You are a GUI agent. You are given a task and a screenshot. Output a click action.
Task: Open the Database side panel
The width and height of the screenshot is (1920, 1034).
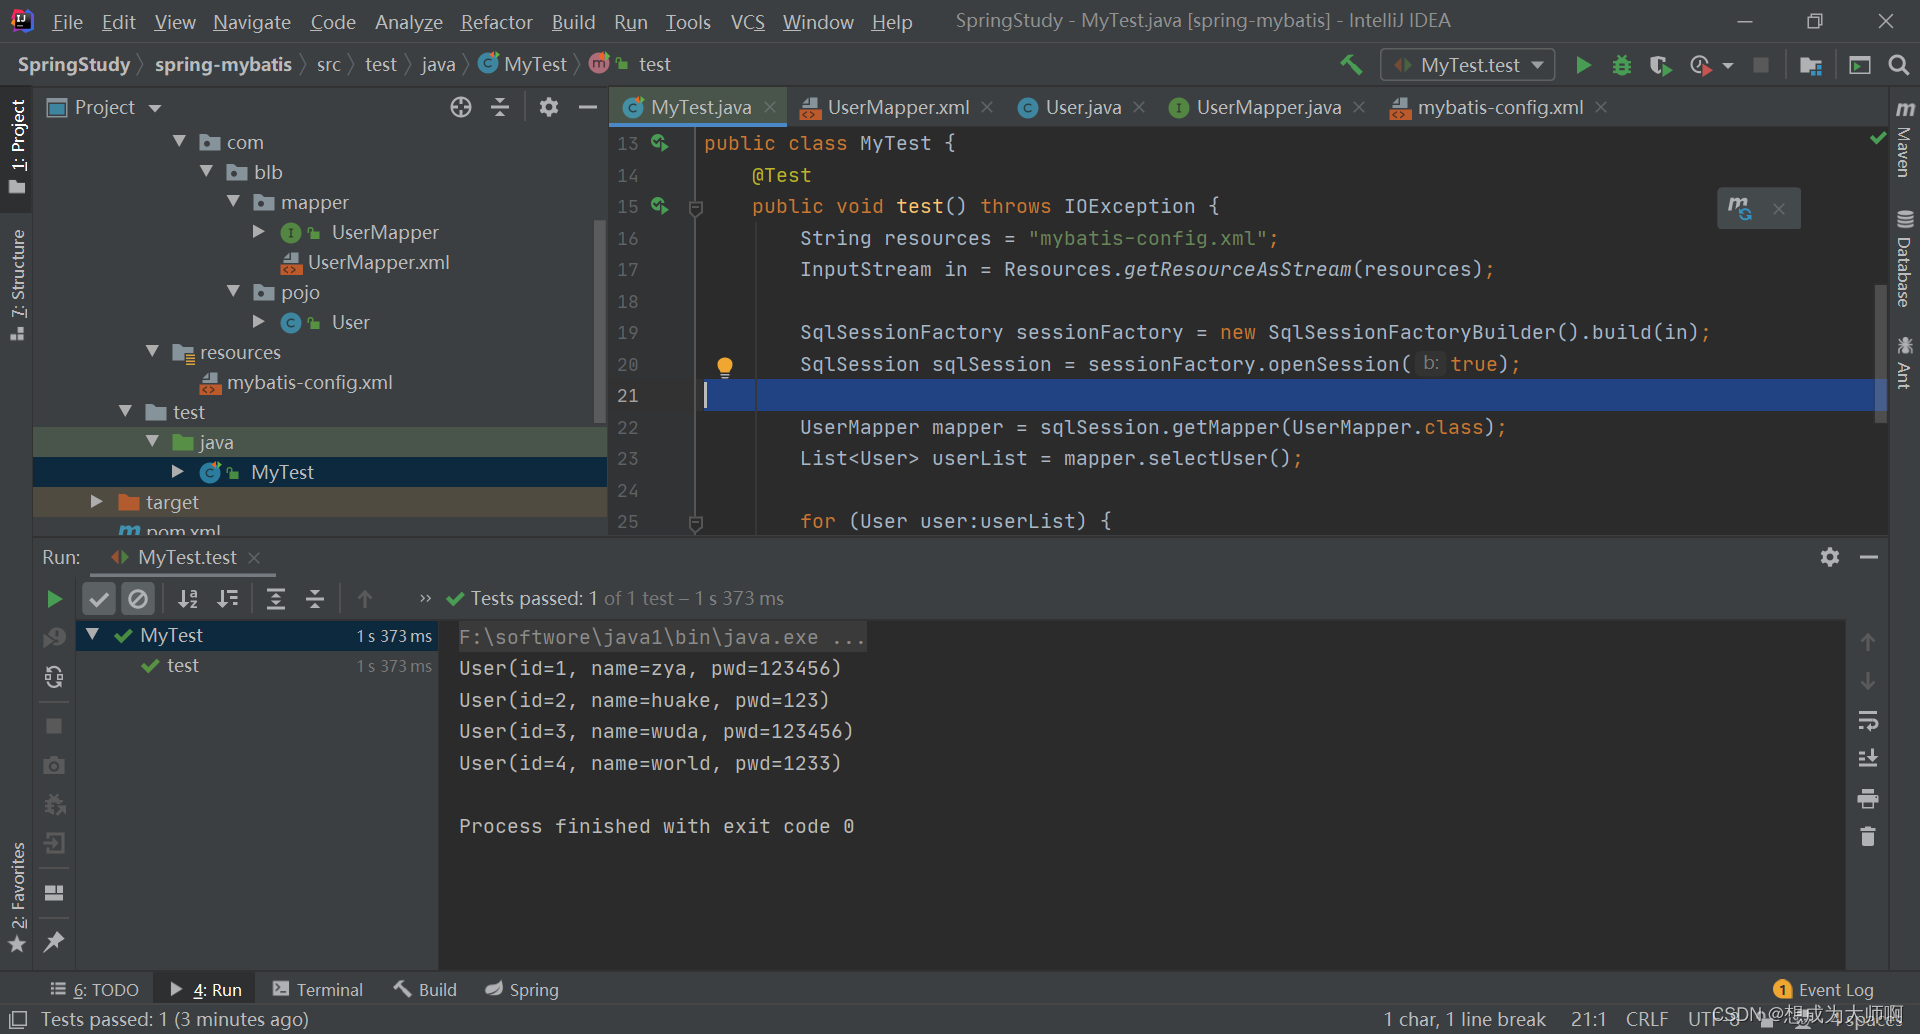1904,258
